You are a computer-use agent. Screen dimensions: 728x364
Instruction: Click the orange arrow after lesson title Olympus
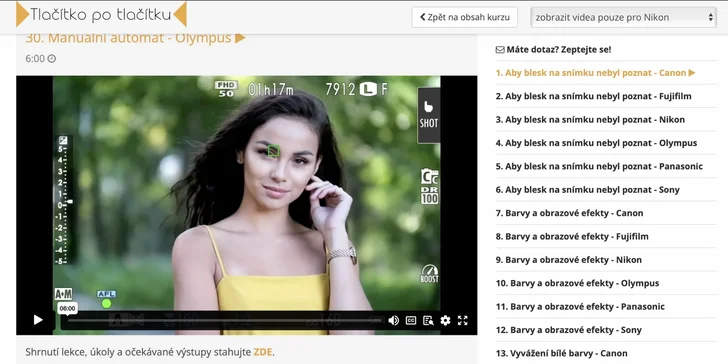coord(240,38)
